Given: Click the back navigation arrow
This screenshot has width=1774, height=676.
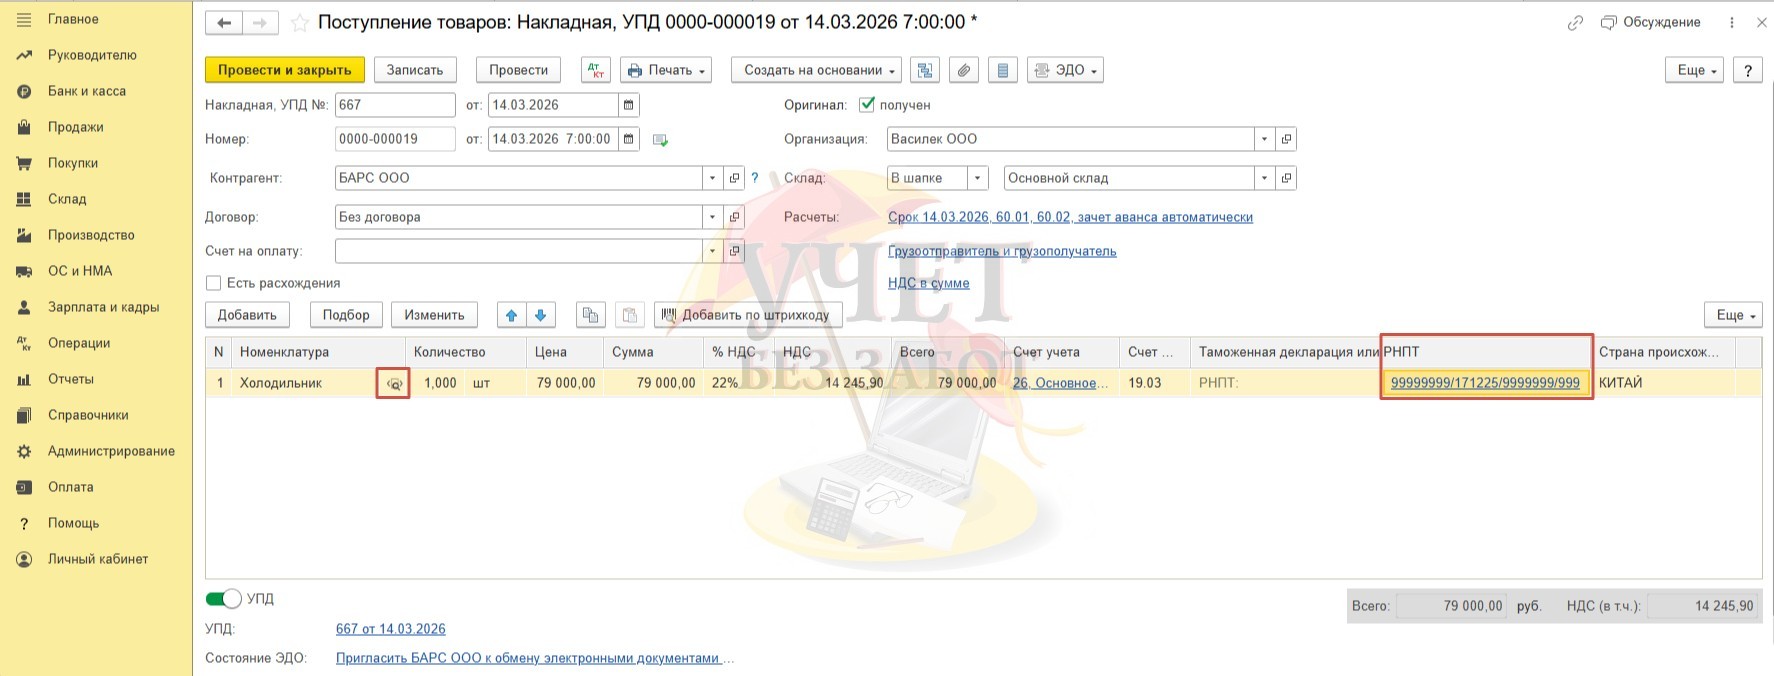Looking at the screenshot, I should click(224, 22).
